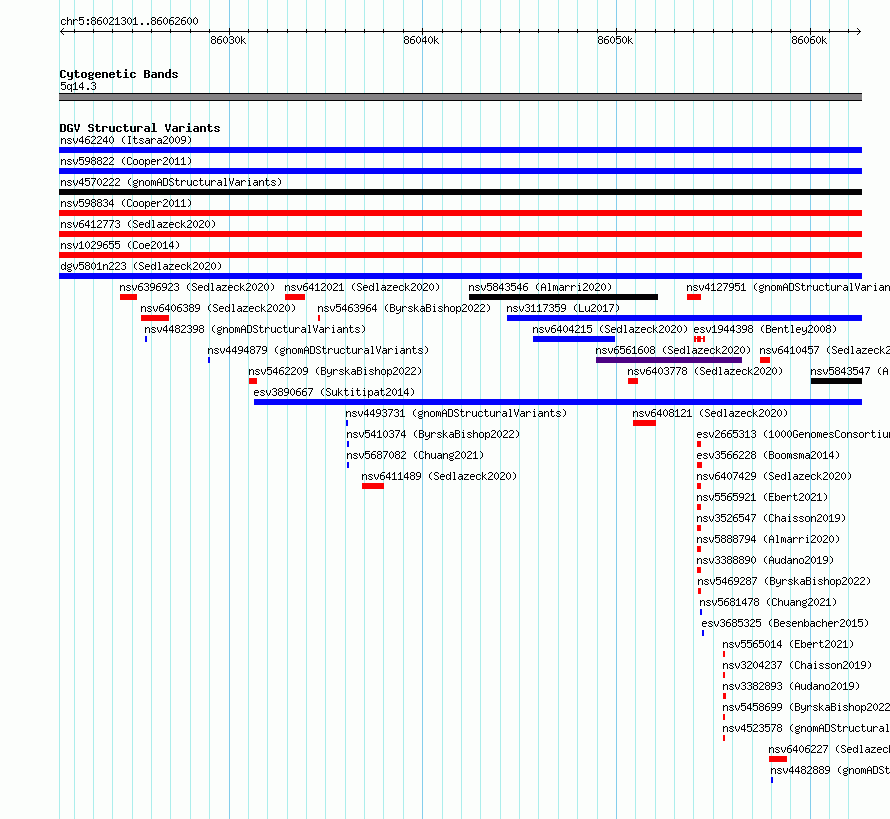Click the chr5:86021301..86062600 region label

[129, 21]
